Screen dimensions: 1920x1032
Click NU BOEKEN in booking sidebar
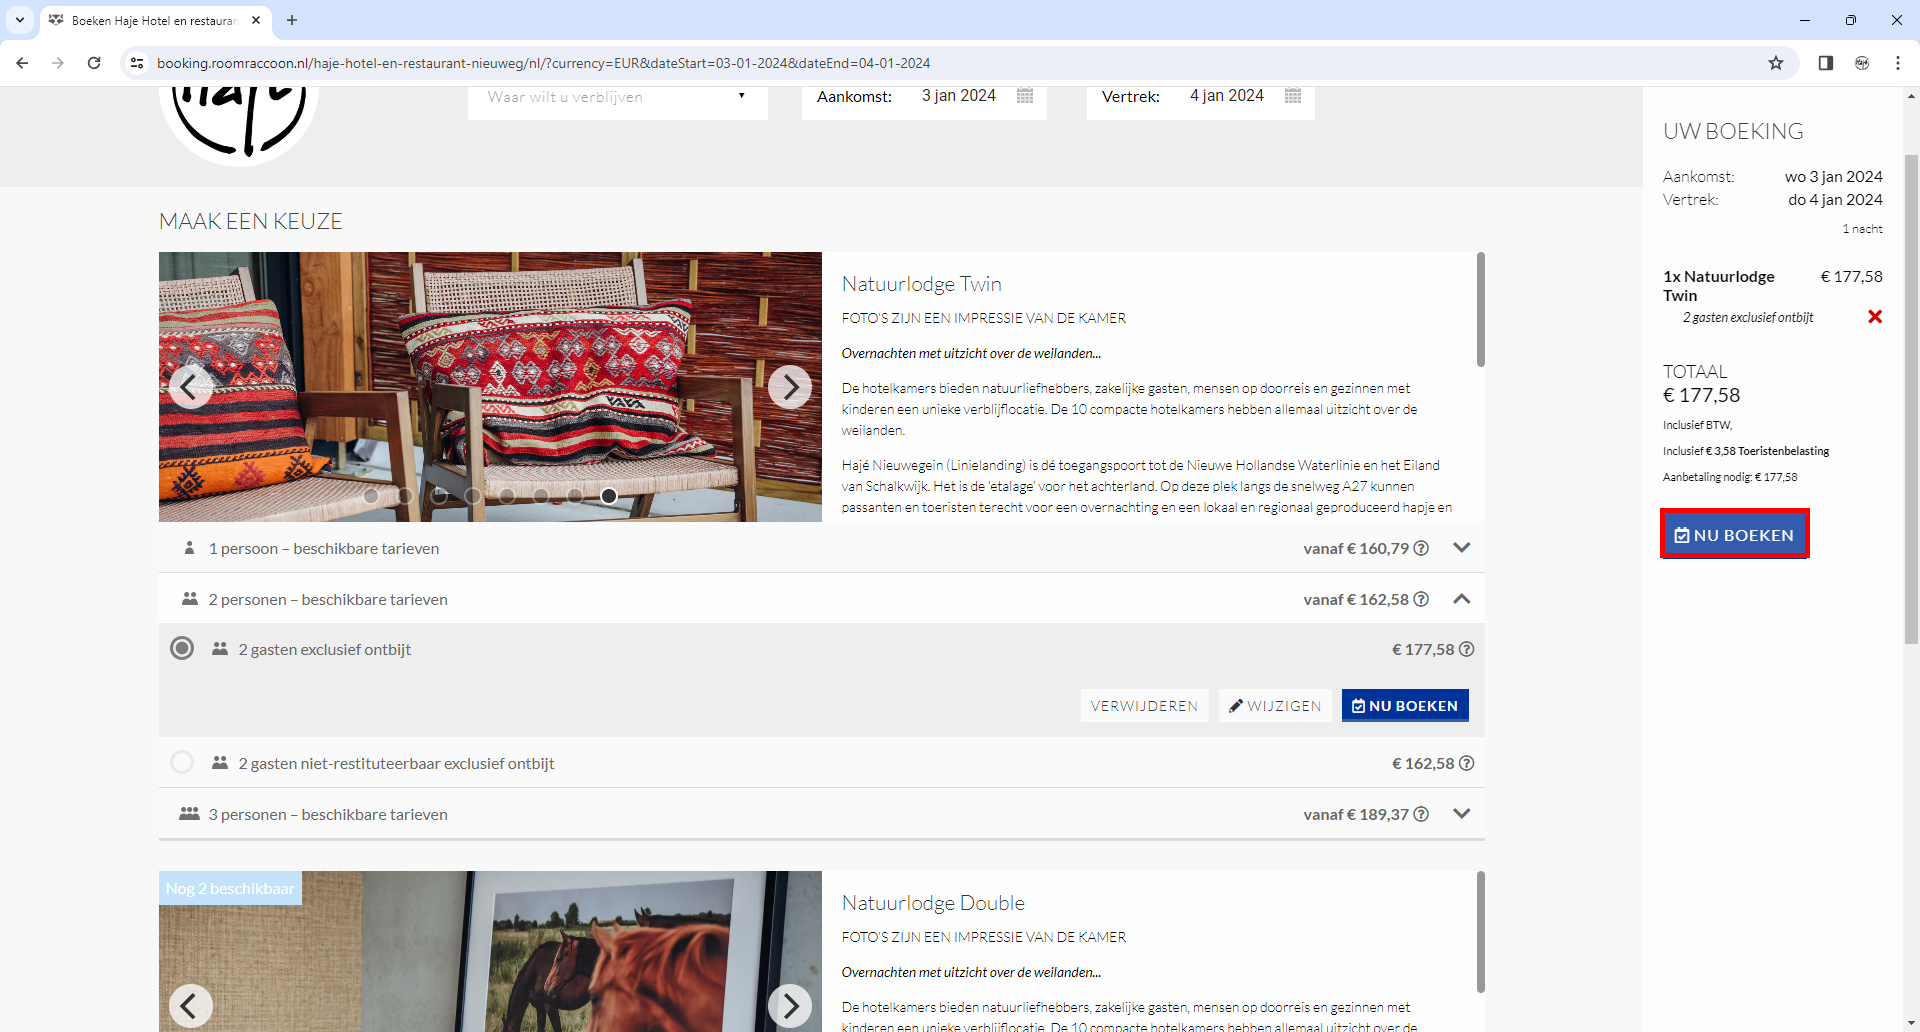tap(1734, 535)
